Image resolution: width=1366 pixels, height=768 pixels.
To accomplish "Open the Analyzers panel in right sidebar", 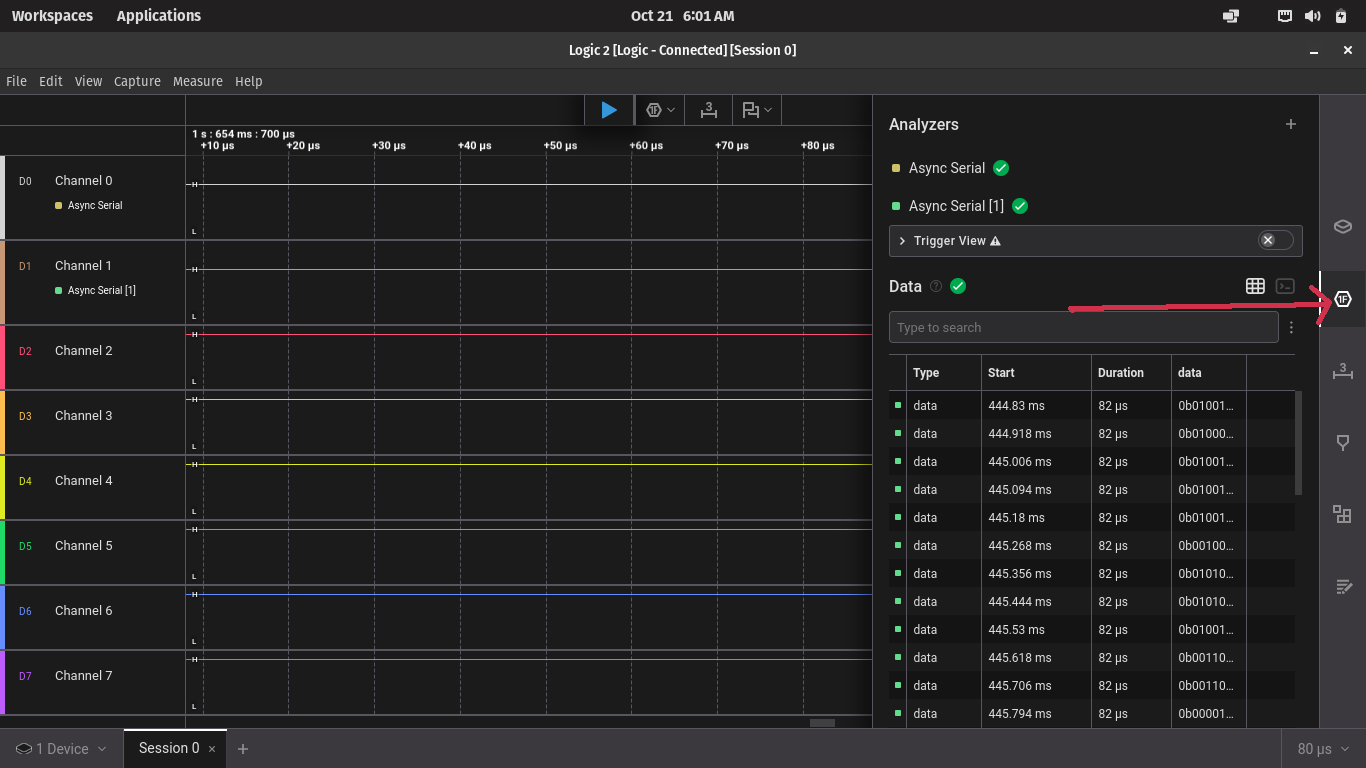I will (1342, 299).
